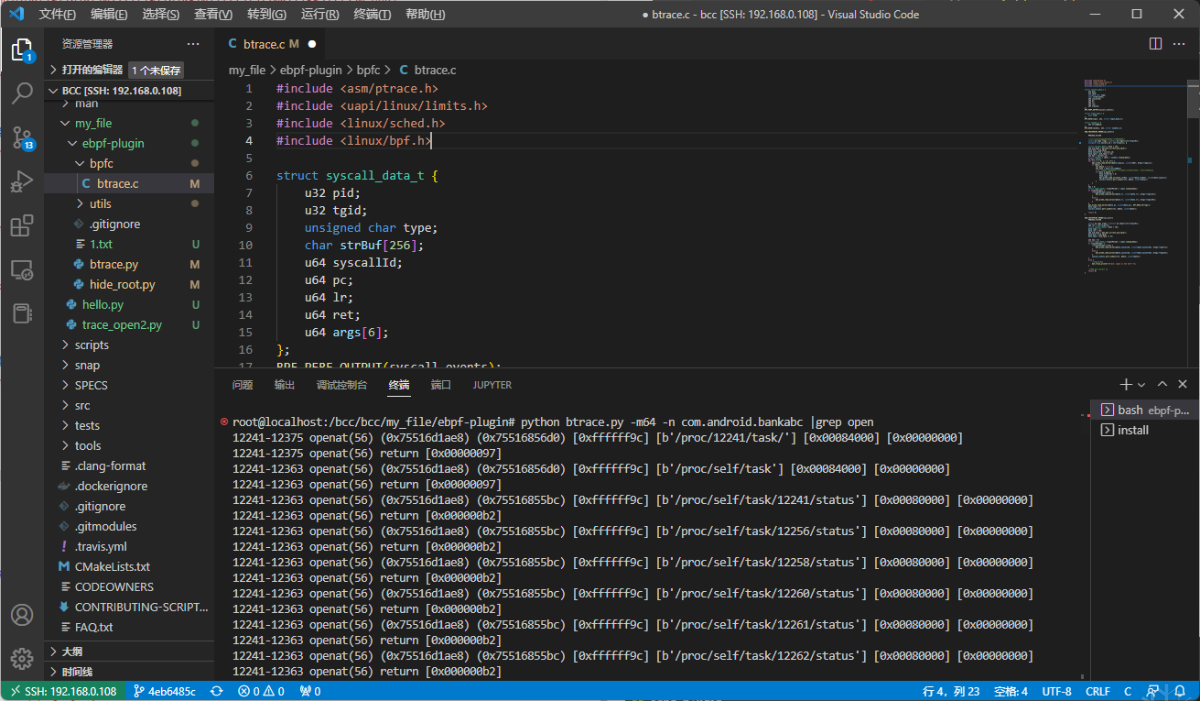
Task: Open the Extensions view
Action: [22, 226]
